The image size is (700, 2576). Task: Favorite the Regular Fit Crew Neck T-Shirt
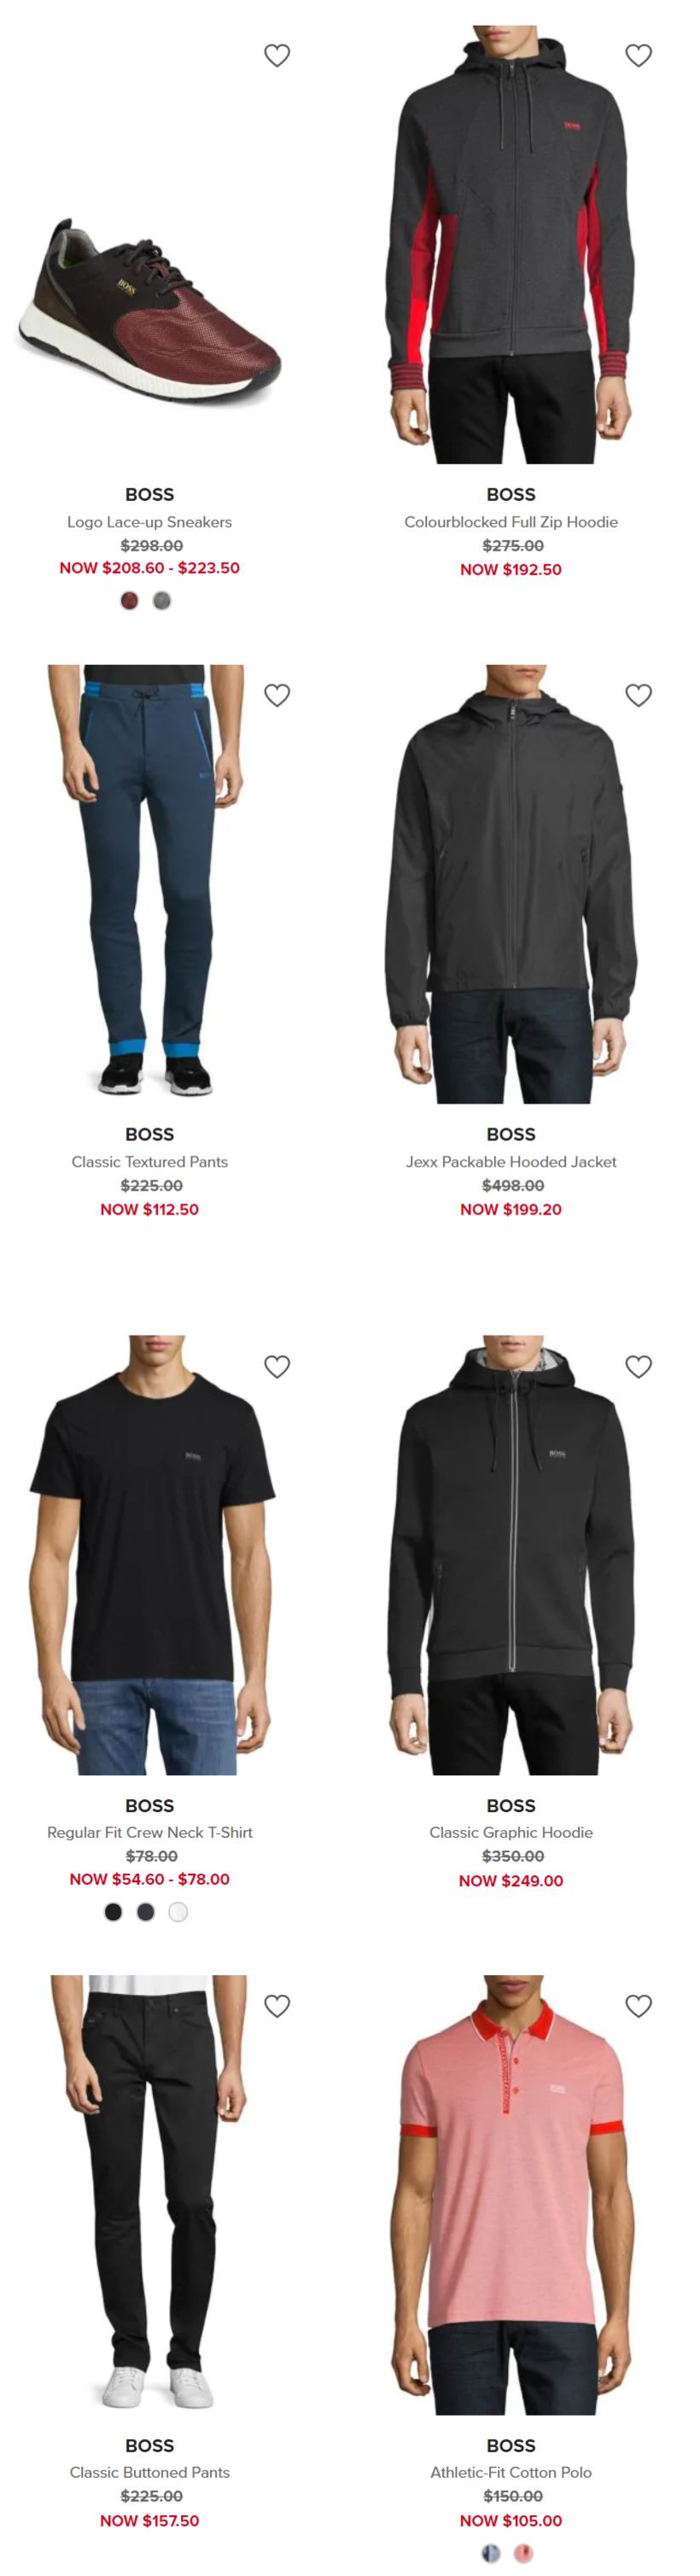point(277,1366)
